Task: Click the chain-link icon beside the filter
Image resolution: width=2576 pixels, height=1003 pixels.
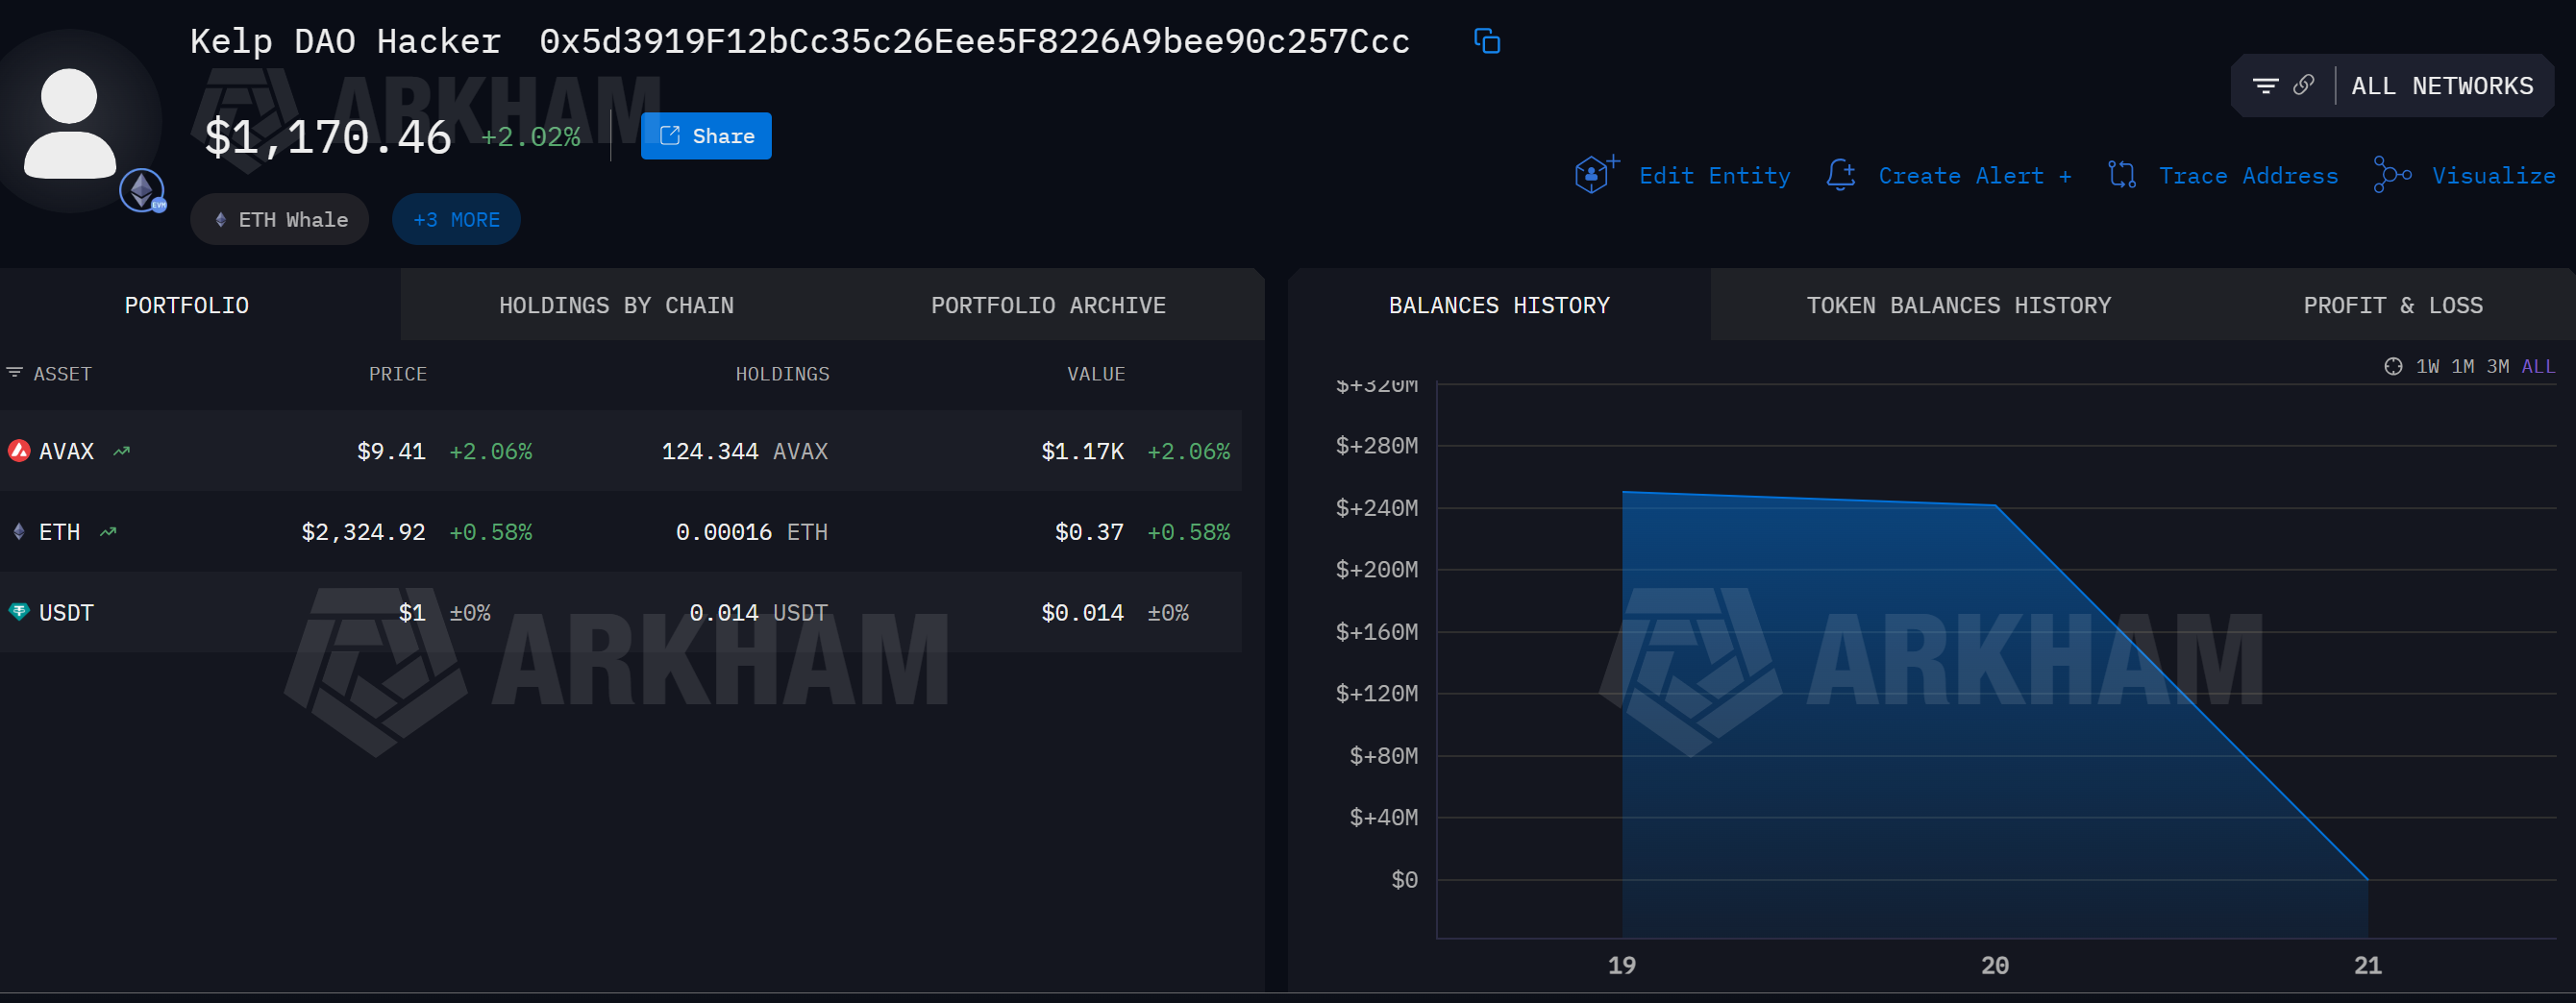Action: (2304, 85)
